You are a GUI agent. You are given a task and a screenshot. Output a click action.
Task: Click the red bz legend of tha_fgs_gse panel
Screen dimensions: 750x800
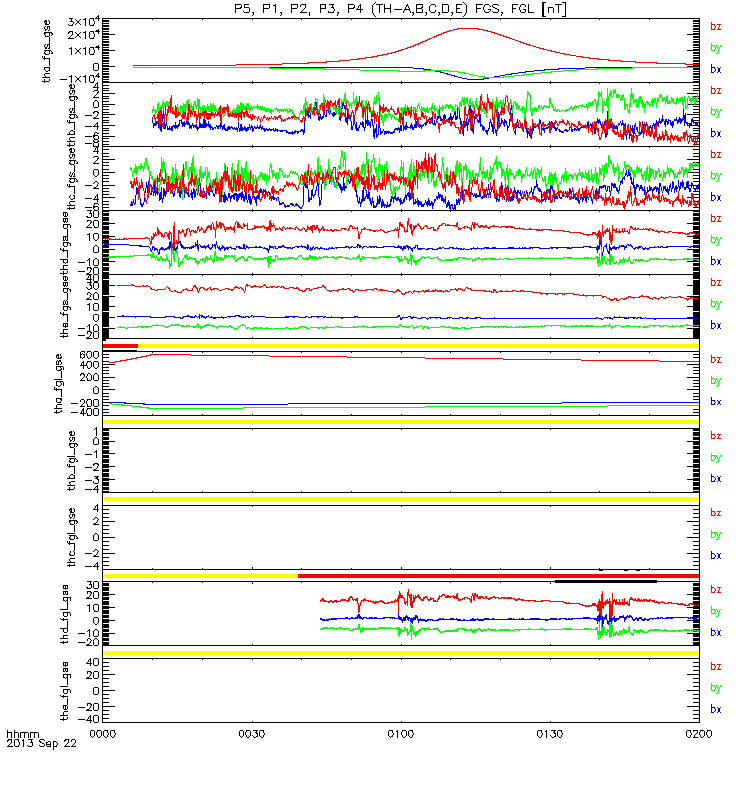(x=716, y=26)
